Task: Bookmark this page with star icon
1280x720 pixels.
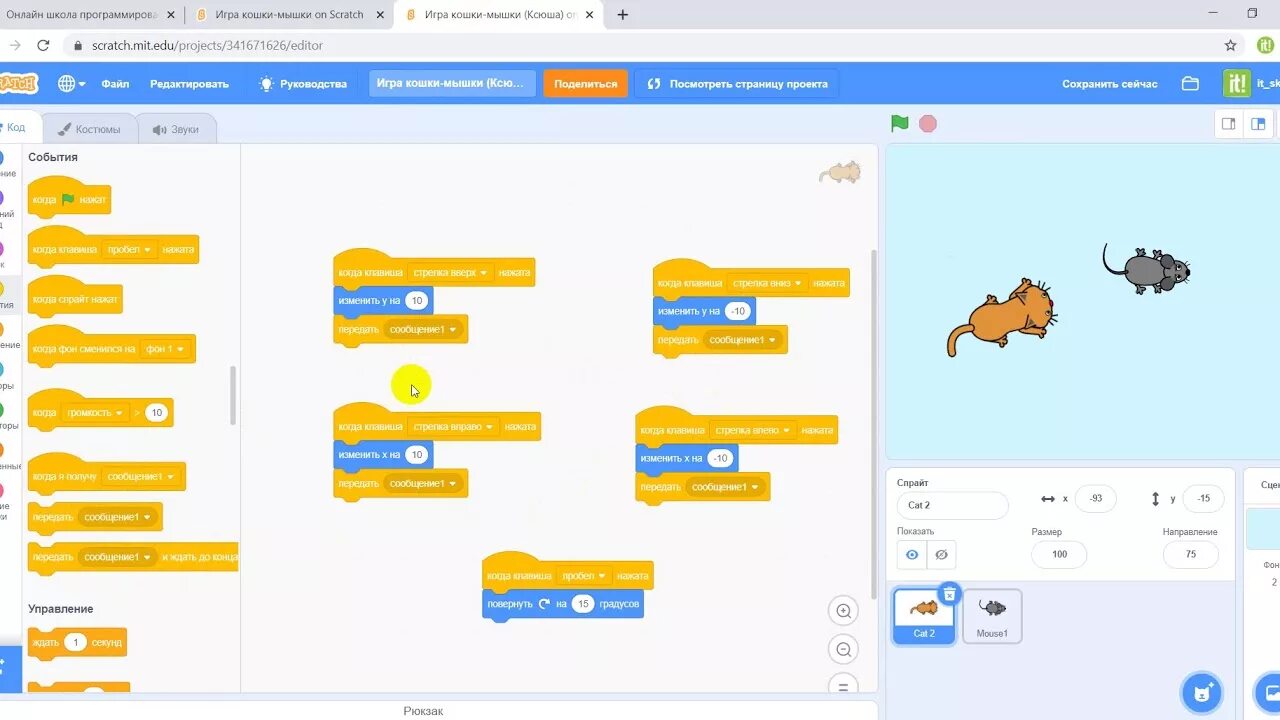Action: (1230, 45)
